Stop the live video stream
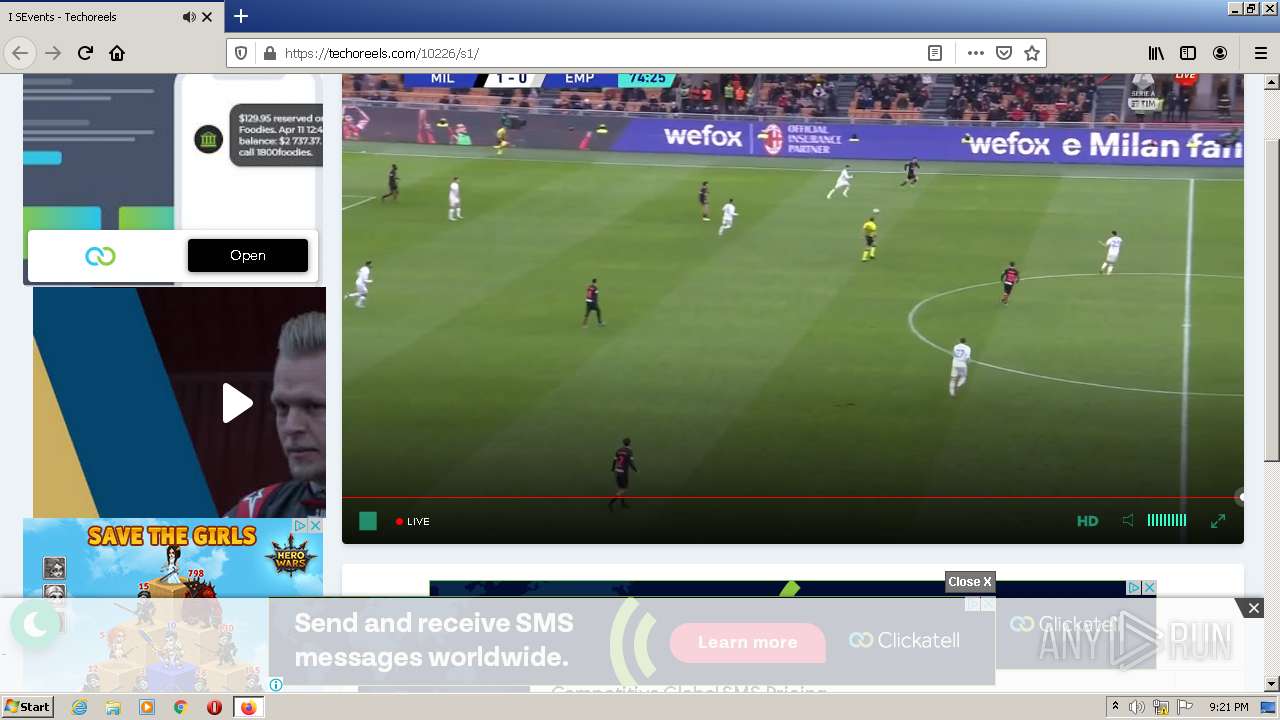The height and width of the screenshot is (720, 1280). 368,521
